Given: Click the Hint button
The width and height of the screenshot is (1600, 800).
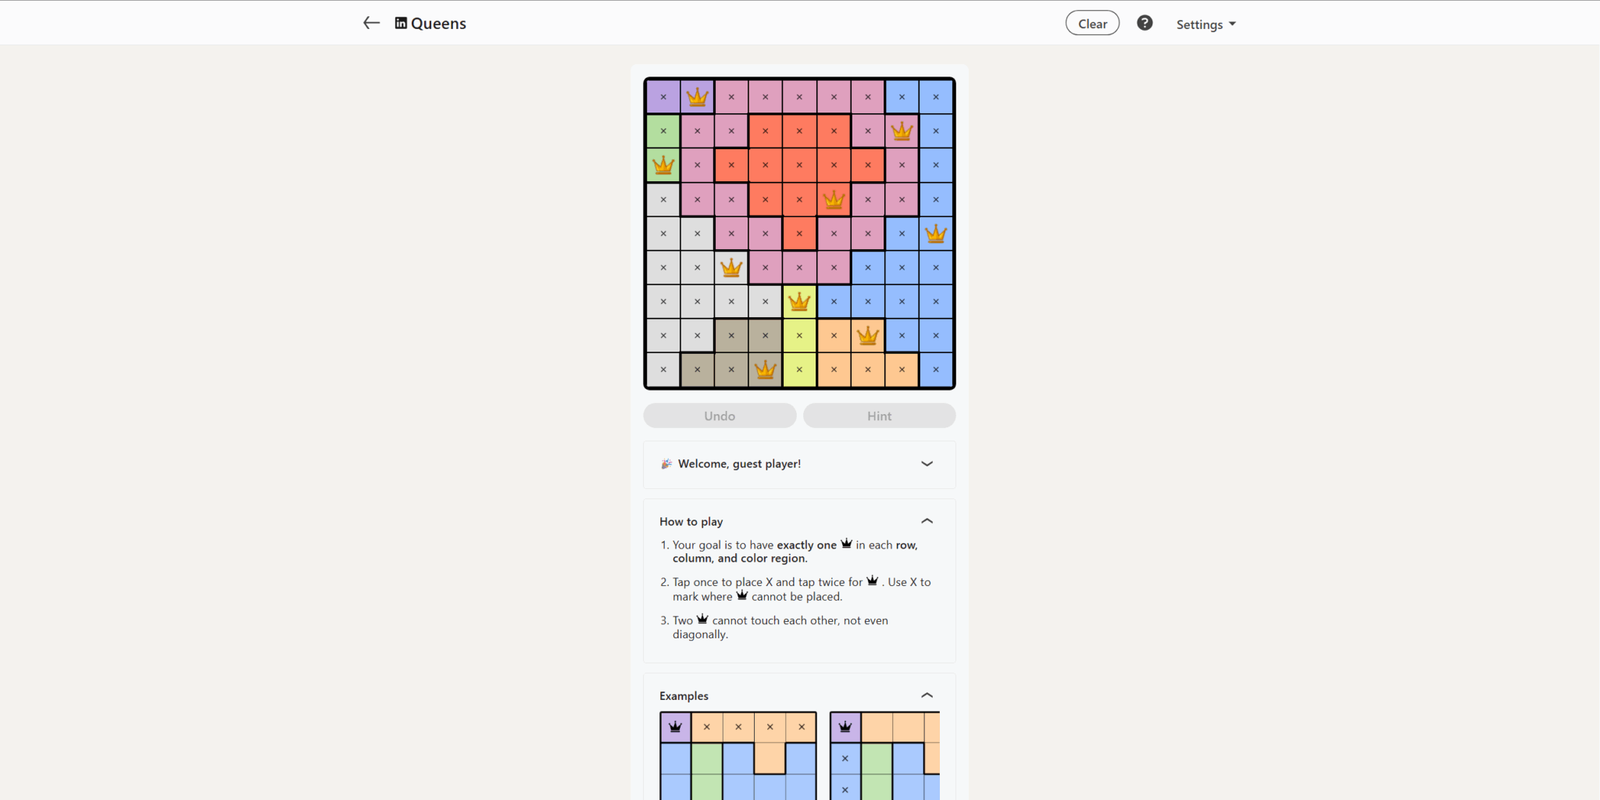Looking at the screenshot, I should (879, 415).
